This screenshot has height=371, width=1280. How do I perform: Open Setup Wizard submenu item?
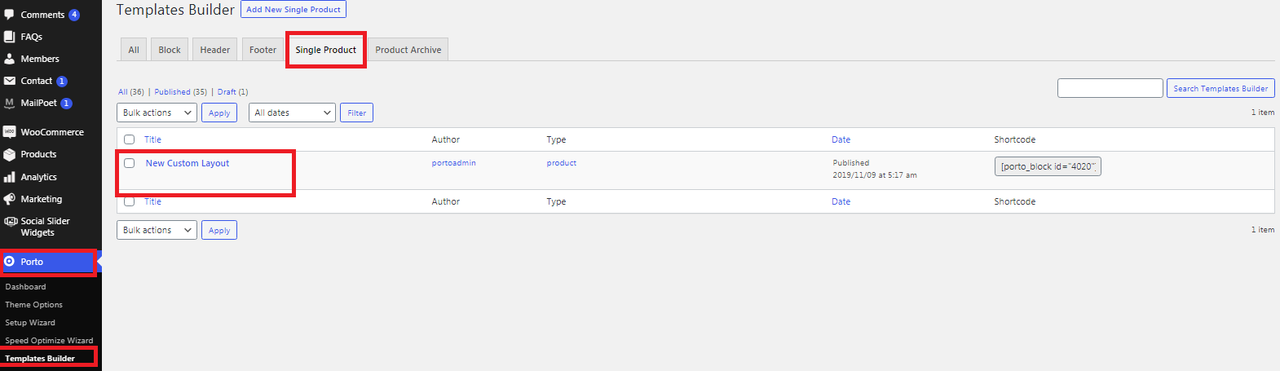coord(30,323)
